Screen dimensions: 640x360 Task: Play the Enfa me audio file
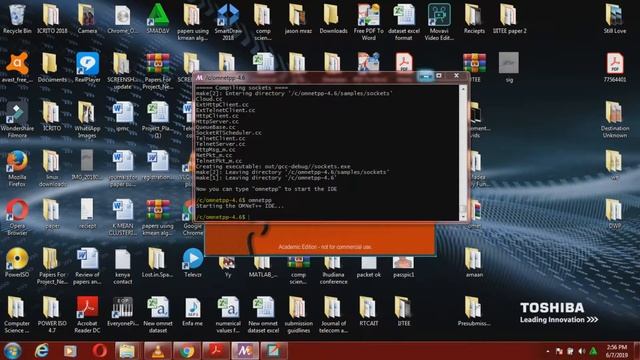pos(193,311)
